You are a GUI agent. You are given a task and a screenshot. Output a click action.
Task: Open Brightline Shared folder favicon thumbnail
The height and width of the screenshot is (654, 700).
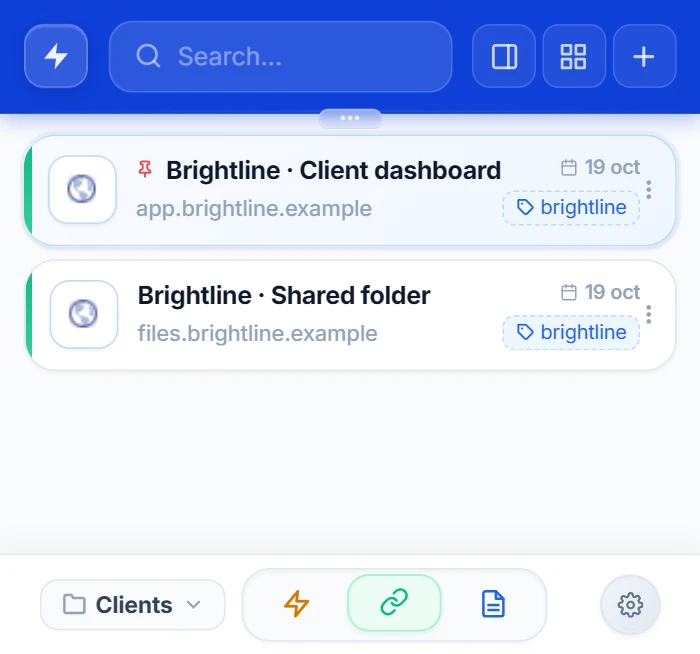[x=83, y=314]
